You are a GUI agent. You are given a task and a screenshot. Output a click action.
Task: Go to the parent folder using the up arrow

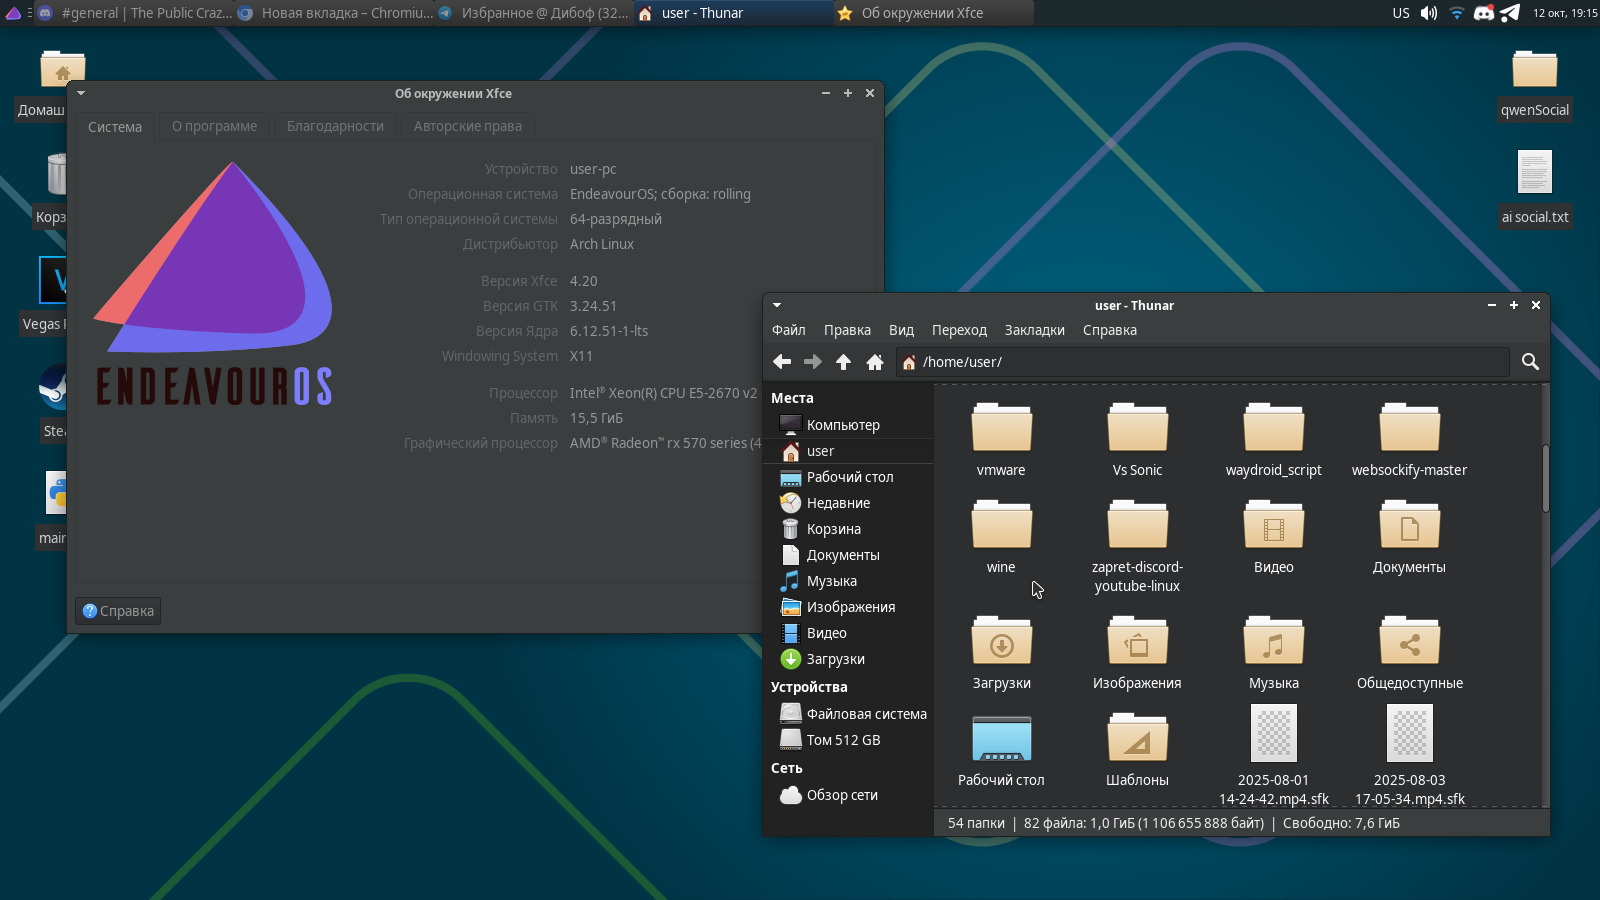[x=843, y=362]
